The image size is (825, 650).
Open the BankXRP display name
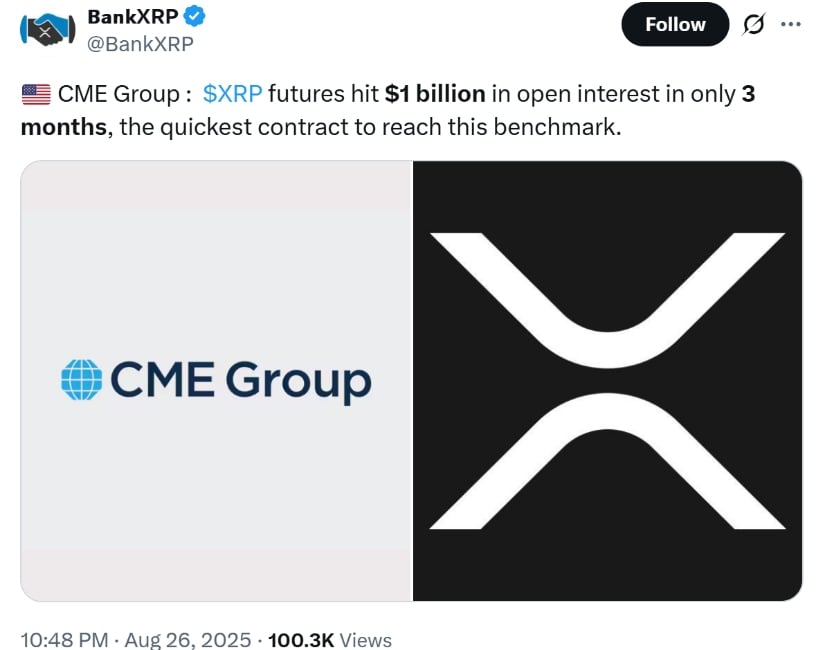[x=133, y=16]
